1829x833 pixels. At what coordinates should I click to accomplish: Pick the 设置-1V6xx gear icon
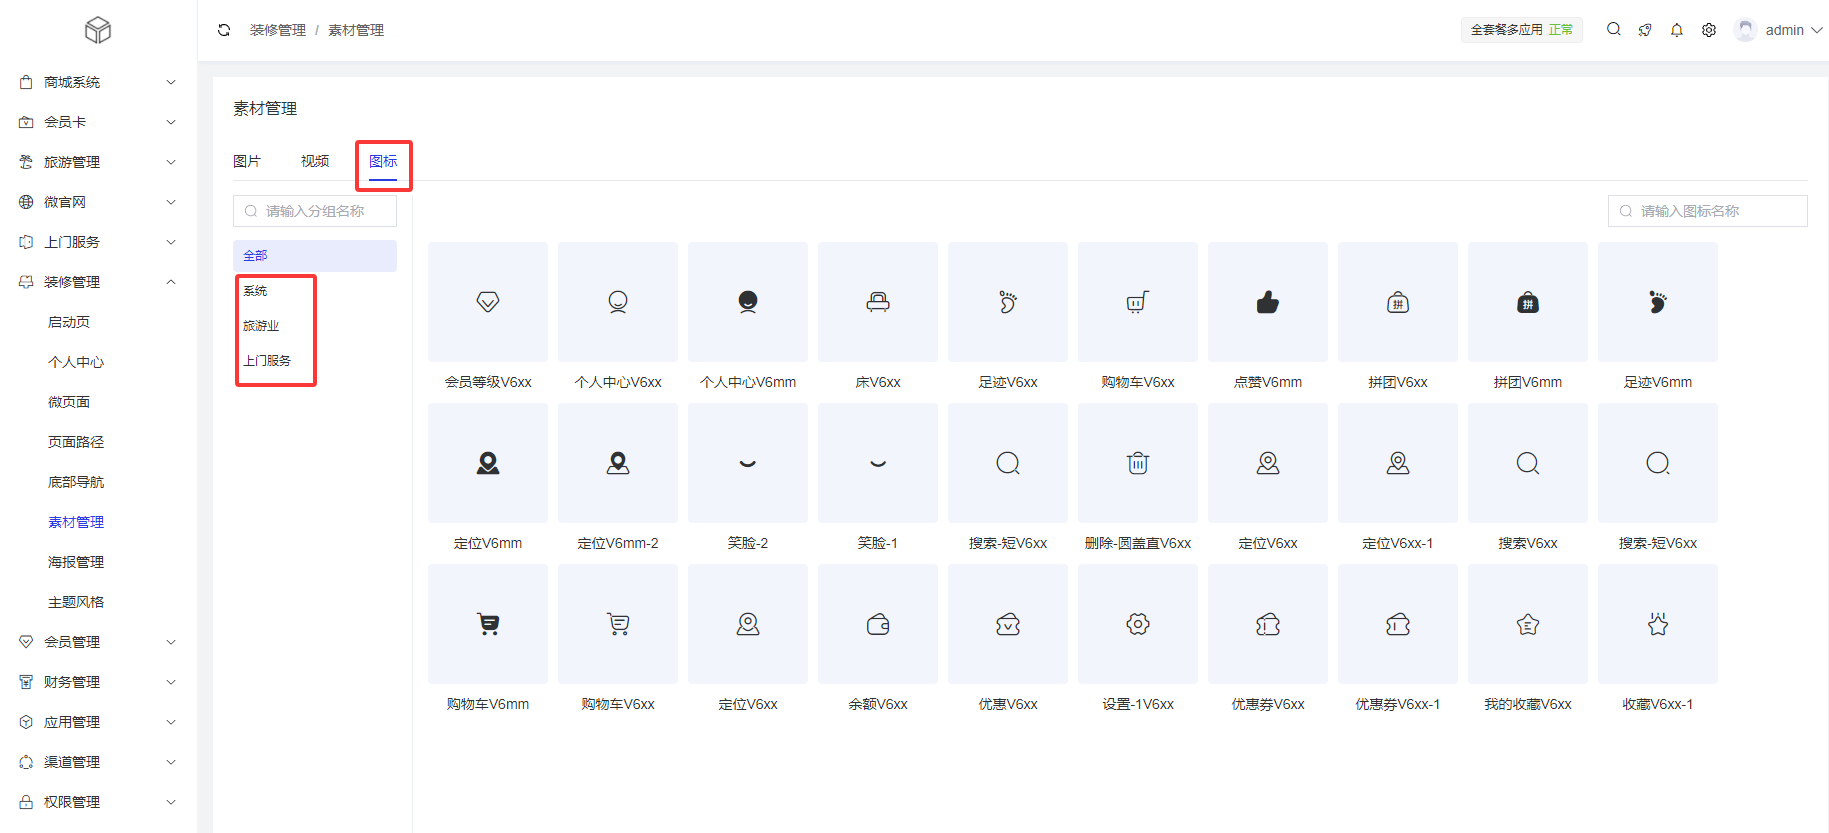pos(1138,624)
